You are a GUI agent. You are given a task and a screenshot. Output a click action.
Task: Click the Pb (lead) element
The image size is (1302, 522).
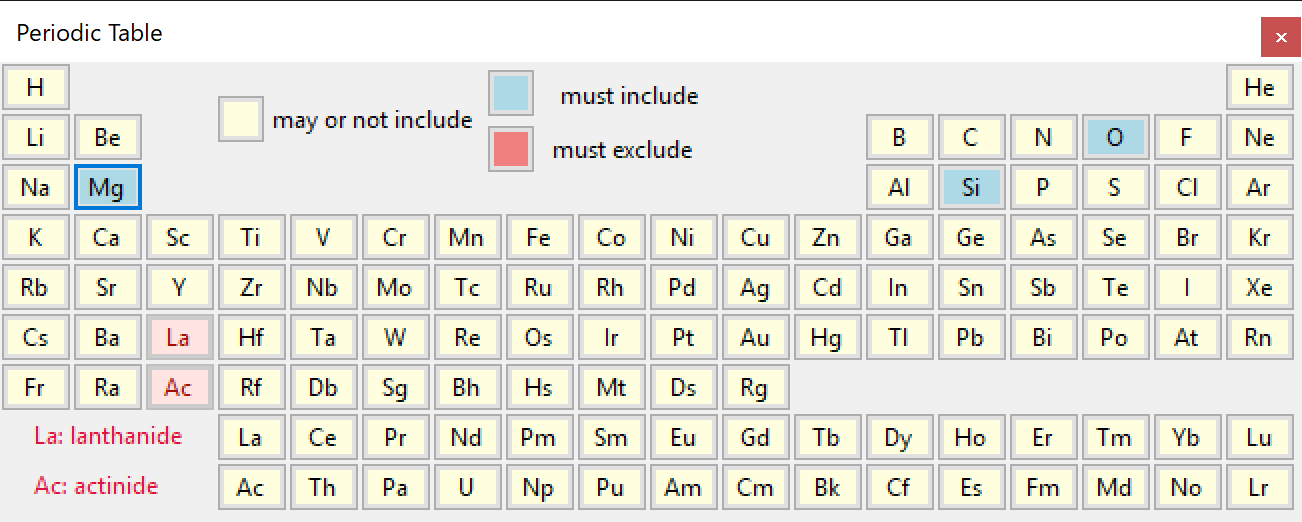[x=971, y=337]
